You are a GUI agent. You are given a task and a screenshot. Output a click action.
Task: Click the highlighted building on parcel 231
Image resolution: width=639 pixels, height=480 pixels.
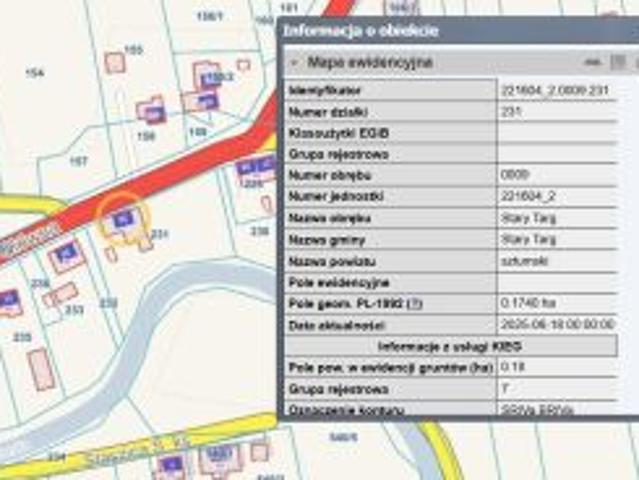point(123,220)
